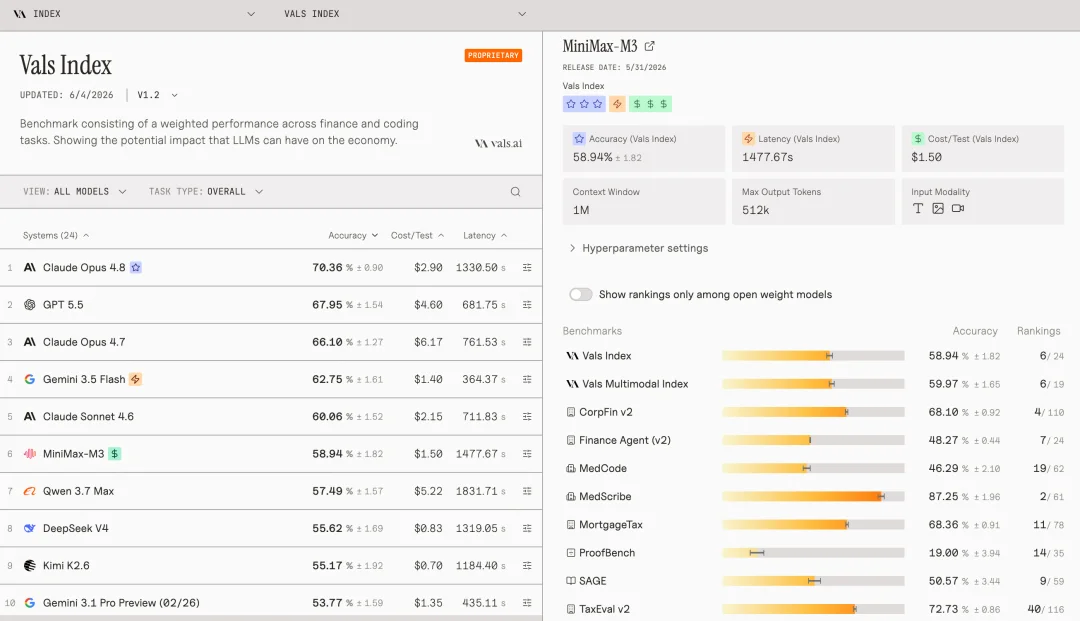The width and height of the screenshot is (1080, 621).
Task: Open the CorpFin v2 benchmark
Action: (605, 412)
